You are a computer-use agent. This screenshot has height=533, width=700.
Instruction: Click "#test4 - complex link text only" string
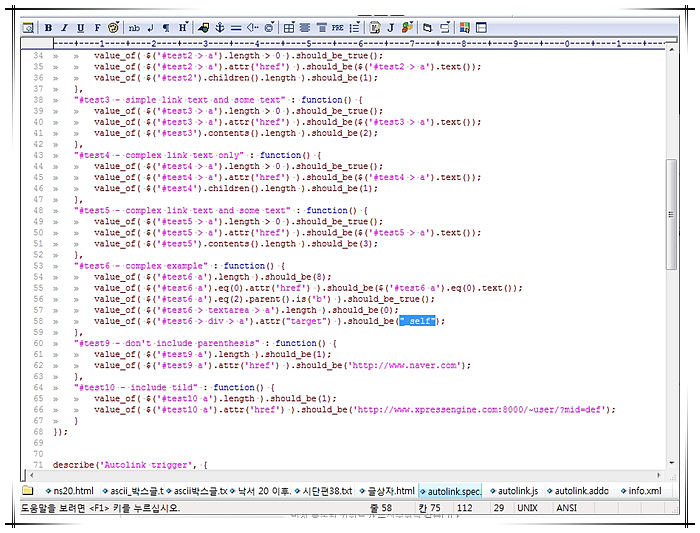click(x=159, y=155)
